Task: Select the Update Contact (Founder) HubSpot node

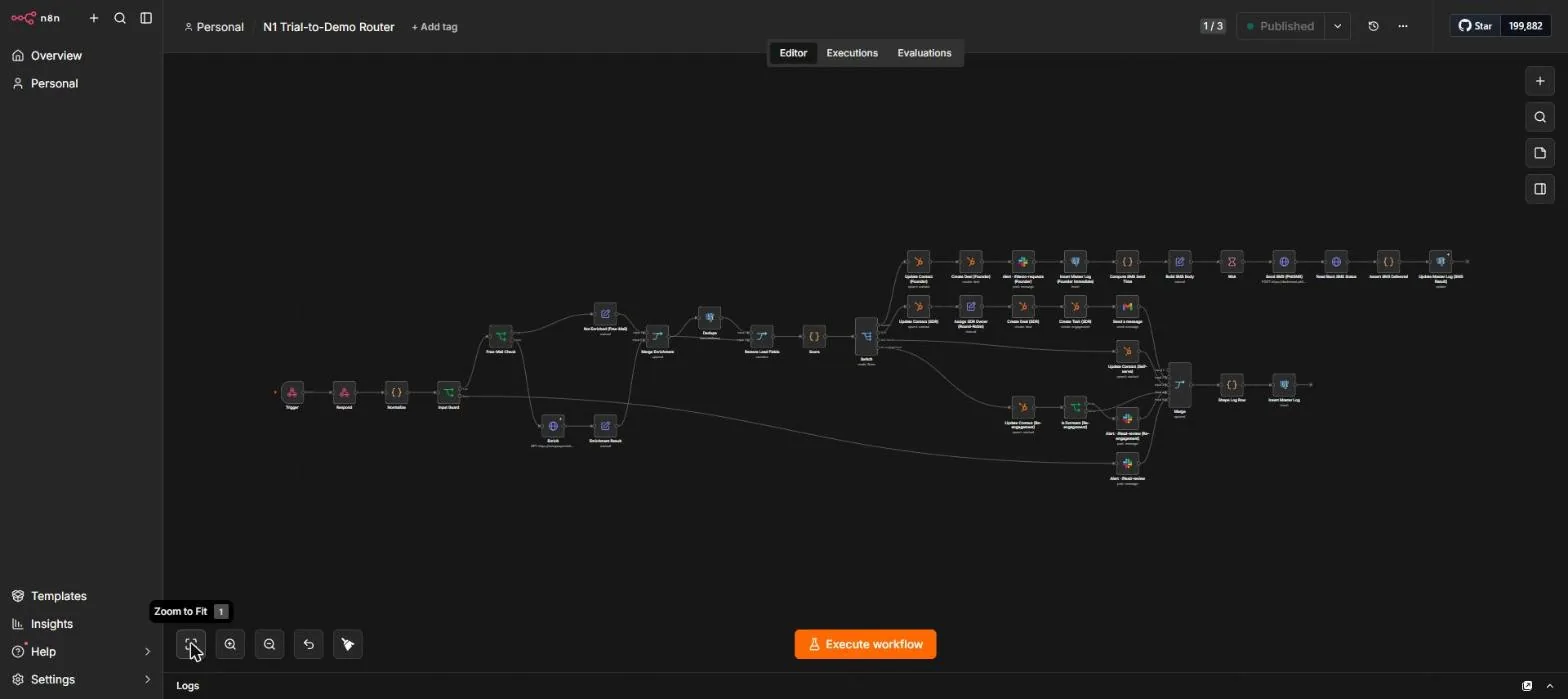Action: pyautogui.click(x=918, y=262)
